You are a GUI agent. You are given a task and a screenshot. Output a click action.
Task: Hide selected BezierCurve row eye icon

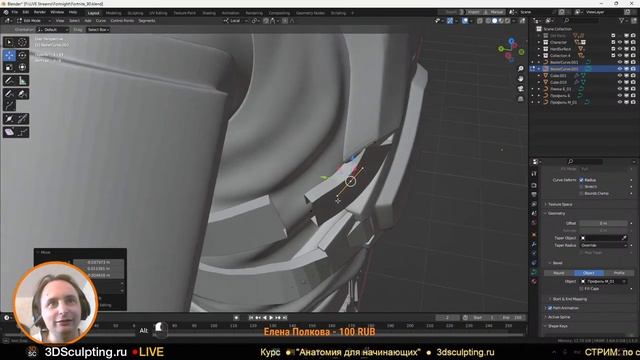(620, 69)
